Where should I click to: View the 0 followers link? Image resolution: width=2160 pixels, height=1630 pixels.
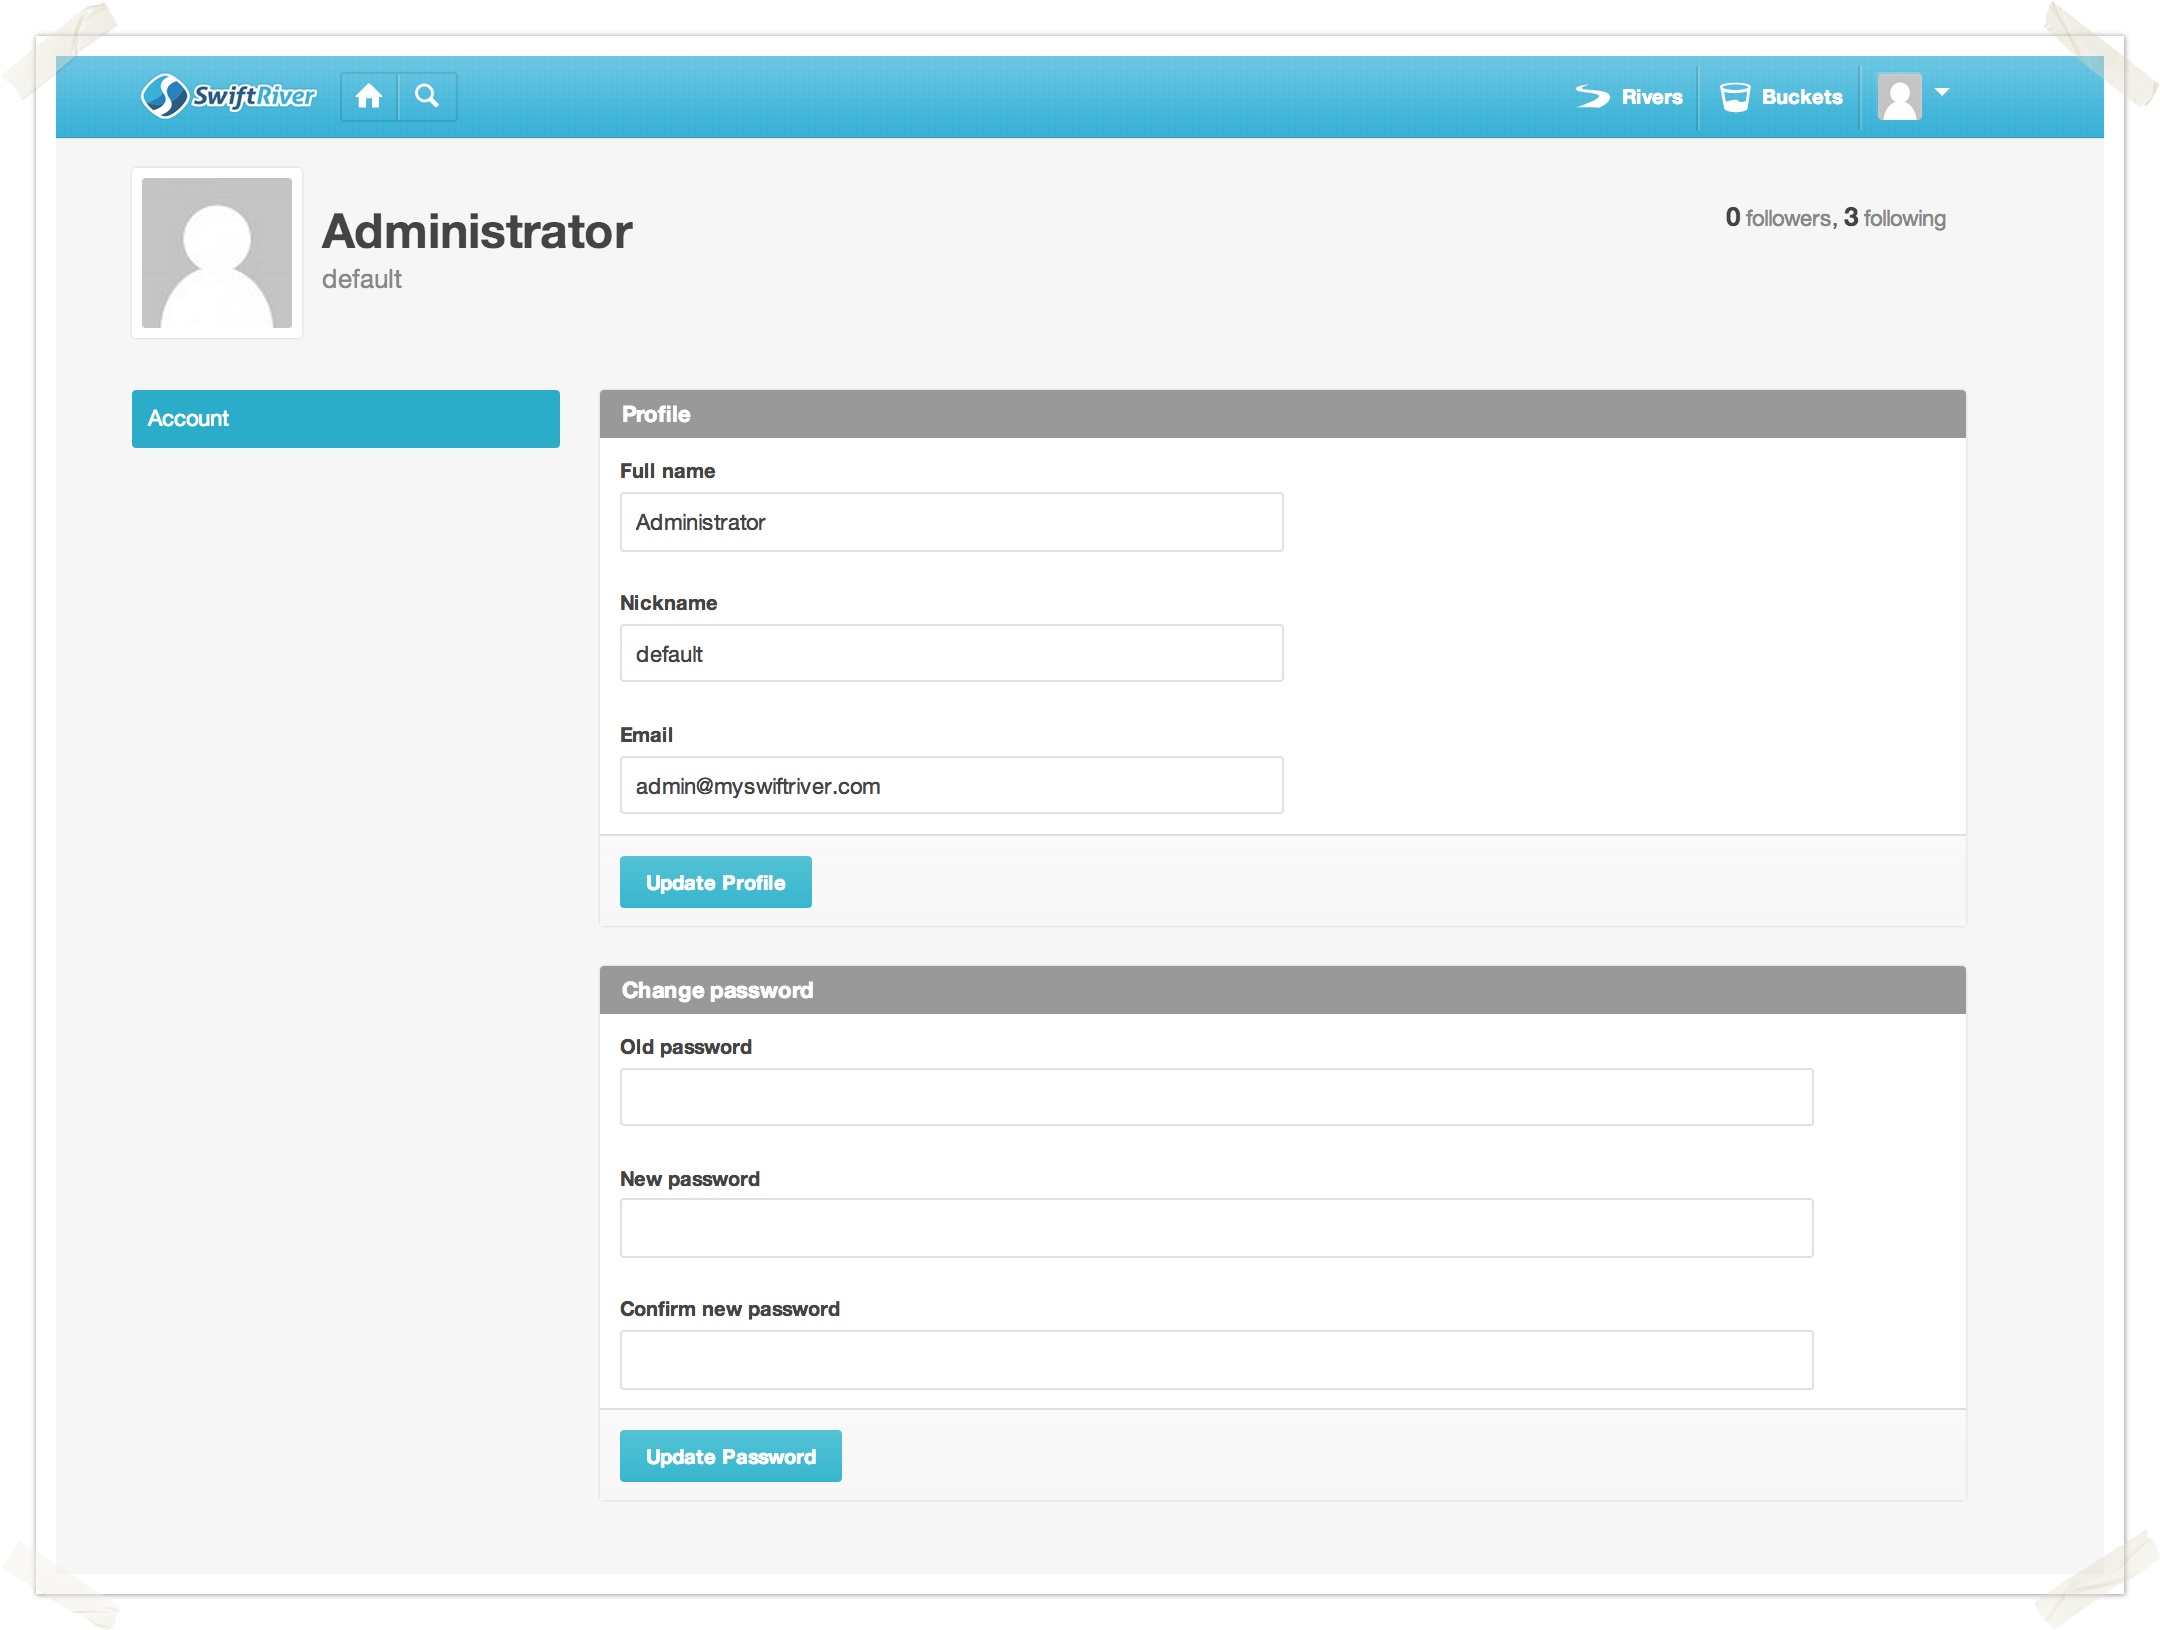coord(1779,218)
